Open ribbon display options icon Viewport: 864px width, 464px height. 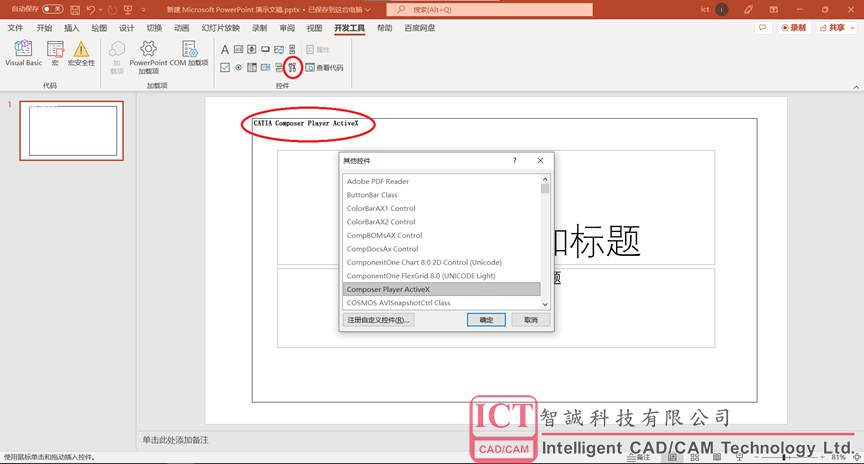(x=774, y=9)
